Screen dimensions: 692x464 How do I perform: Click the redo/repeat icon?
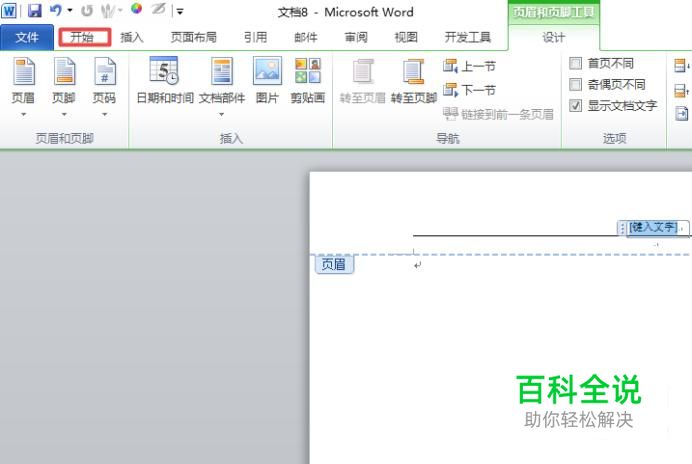pyautogui.click(x=86, y=11)
